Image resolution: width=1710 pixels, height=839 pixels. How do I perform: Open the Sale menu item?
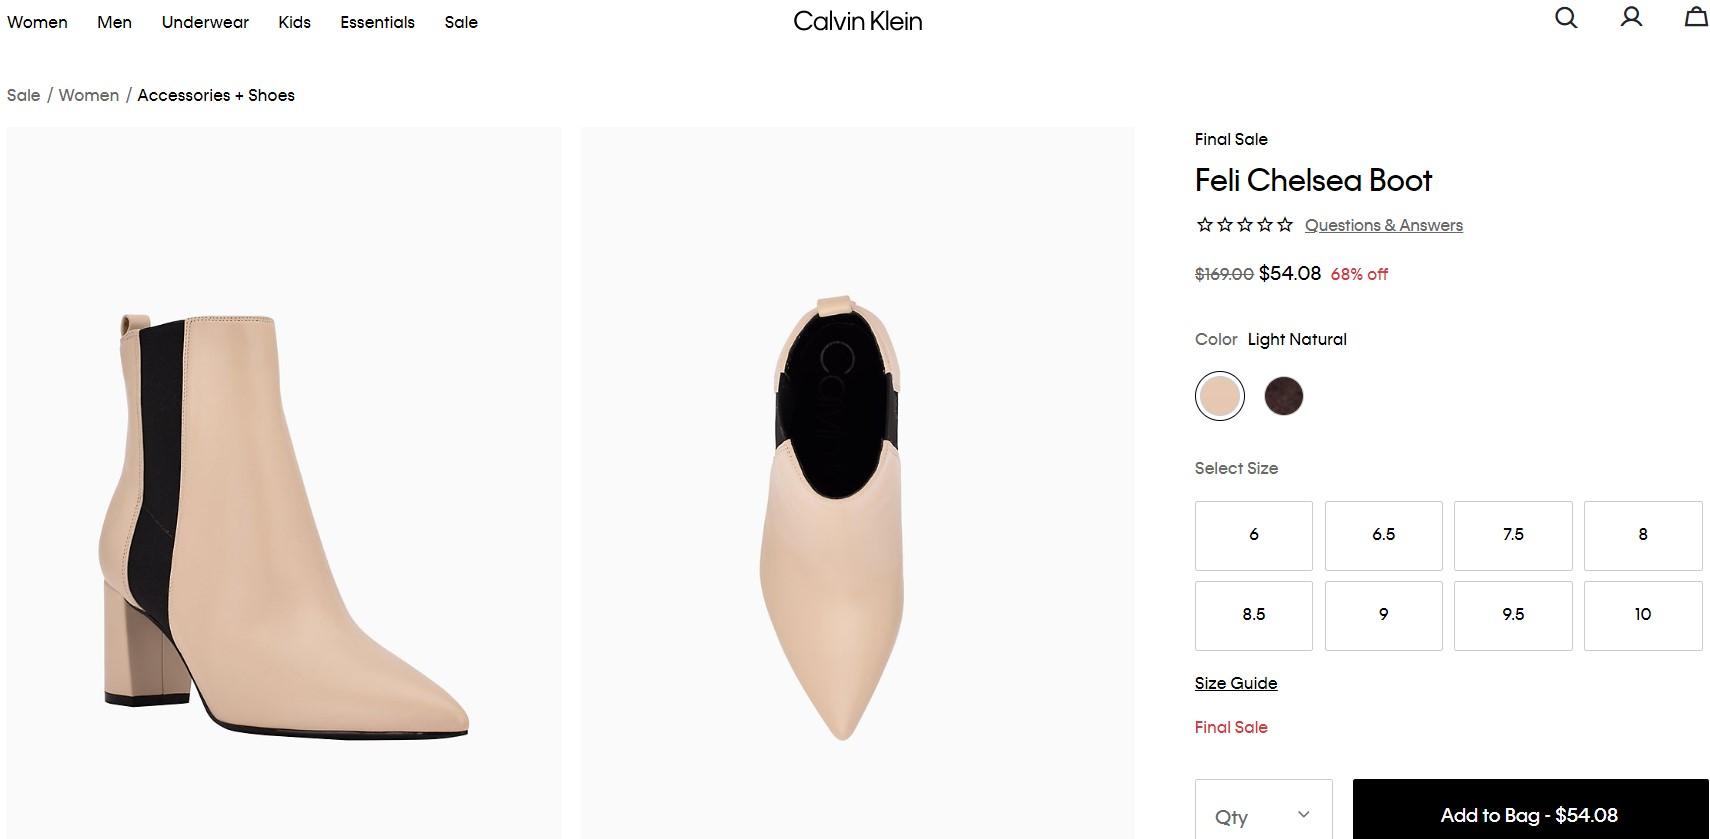click(x=461, y=22)
